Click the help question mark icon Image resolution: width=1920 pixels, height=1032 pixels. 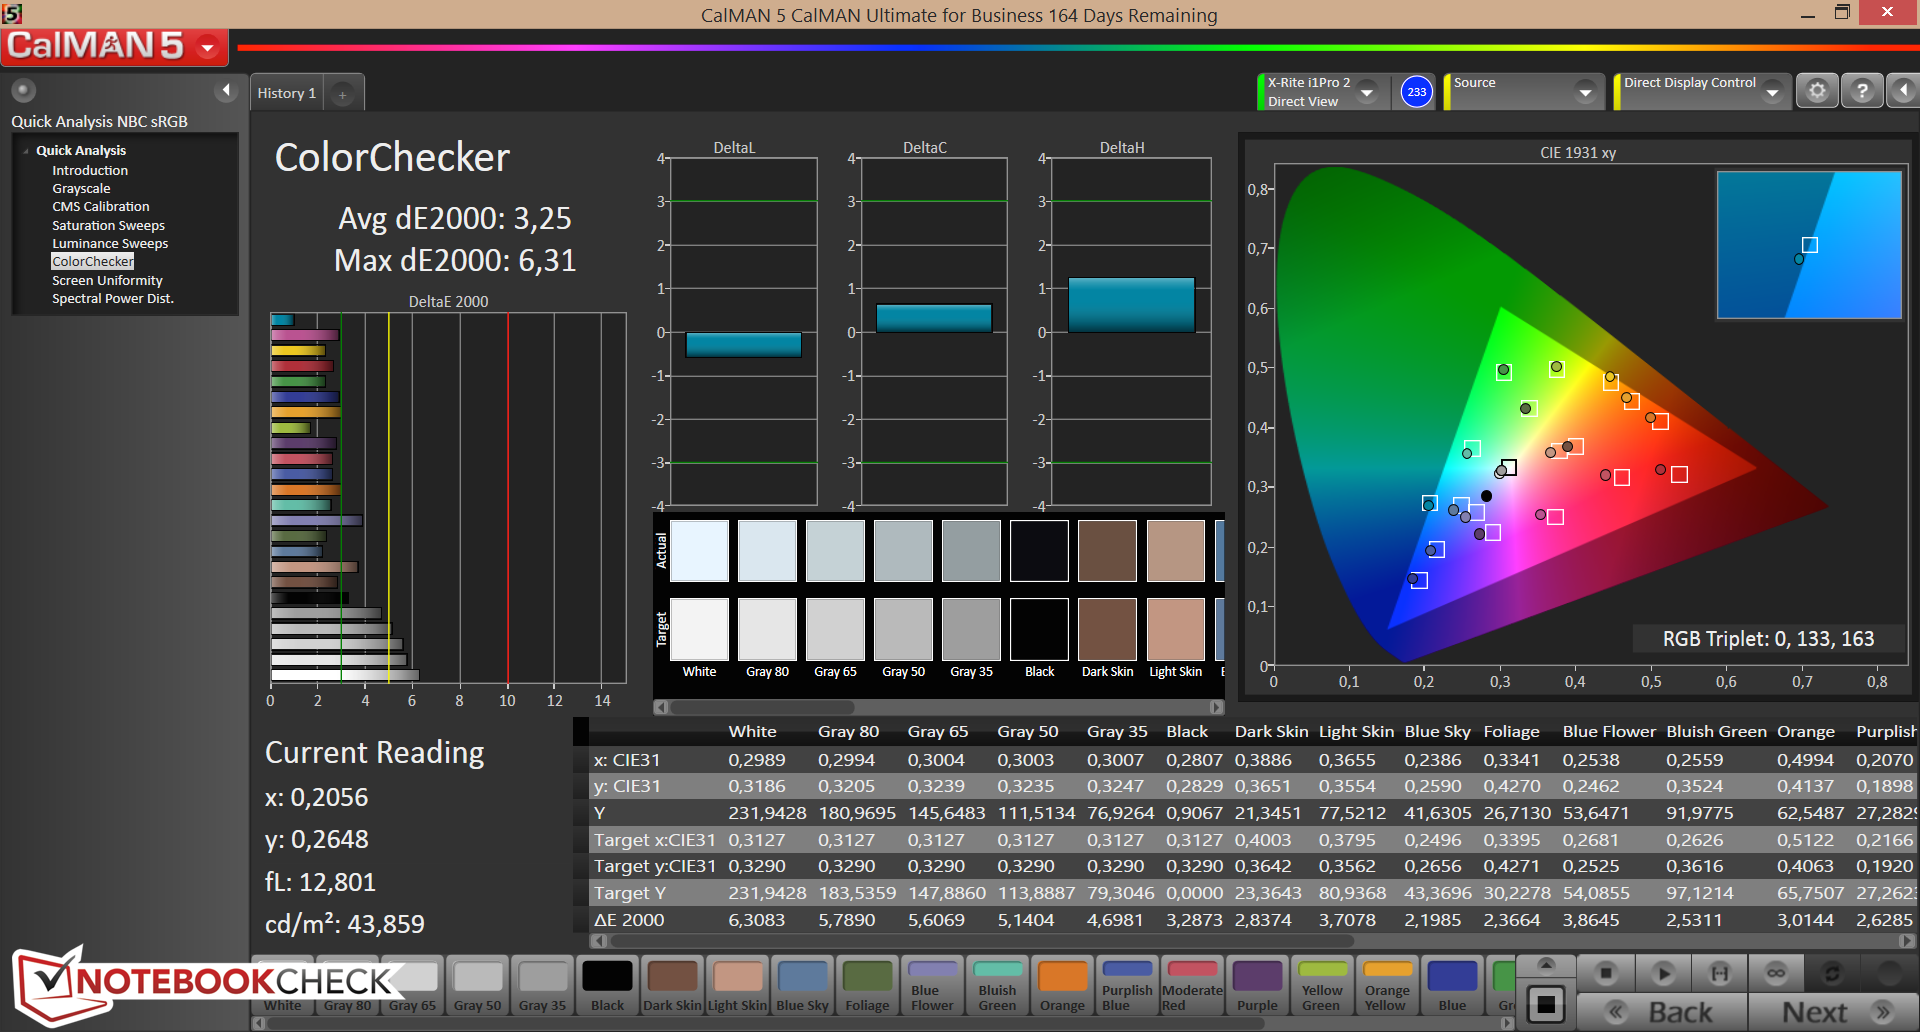pyautogui.click(x=1861, y=91)
